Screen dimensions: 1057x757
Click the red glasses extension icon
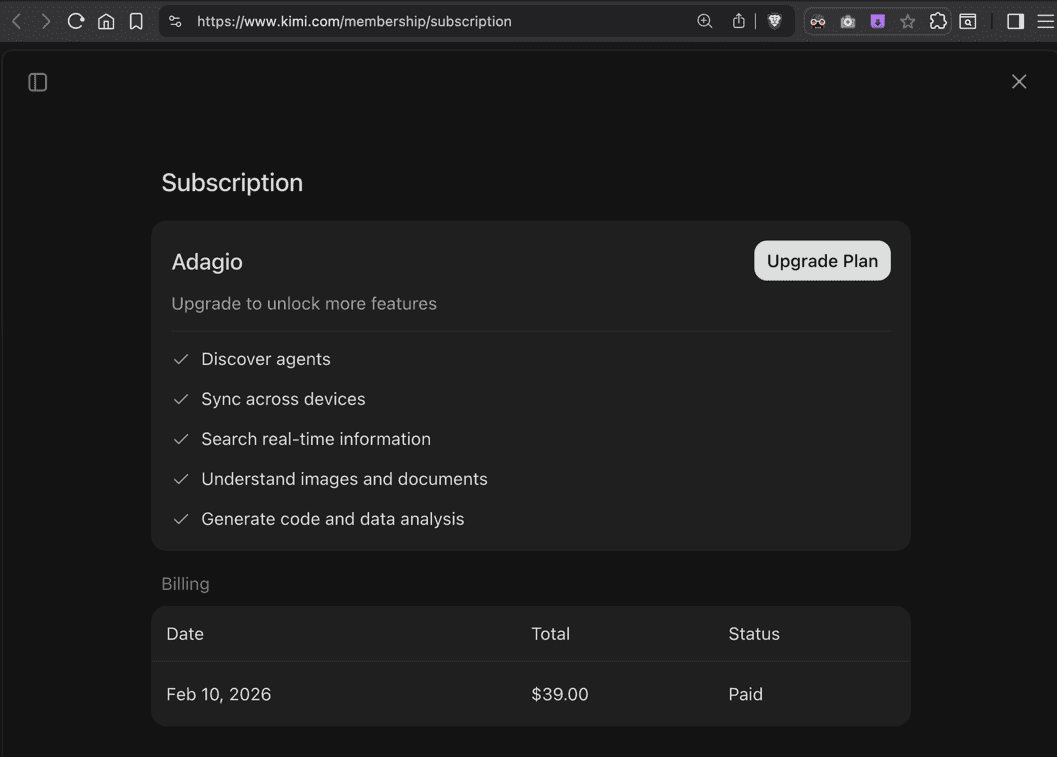click(x=818, y=21)
